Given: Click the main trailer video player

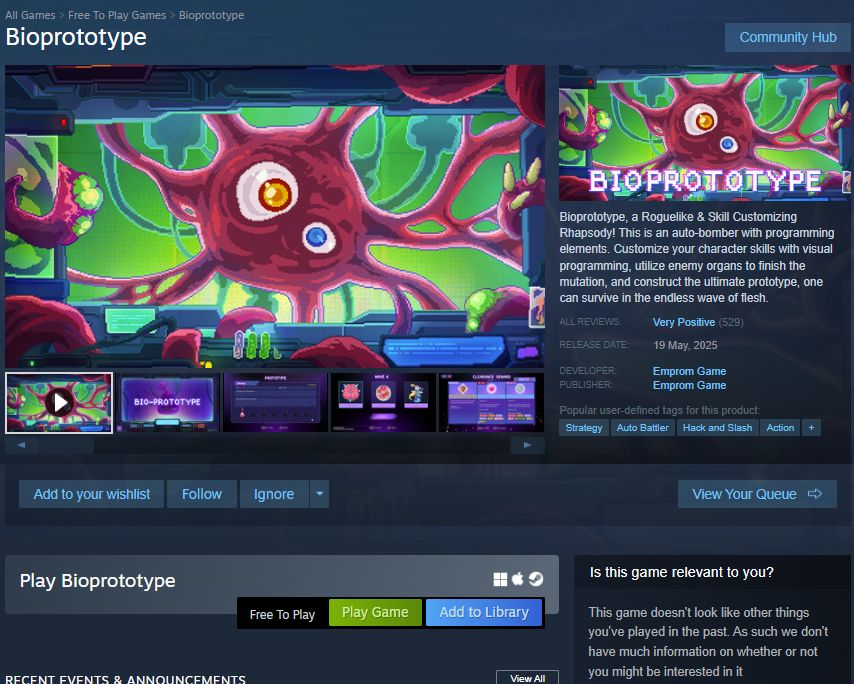Looking at the screenshot, I should pyautogui.click(x=275, y=217).
